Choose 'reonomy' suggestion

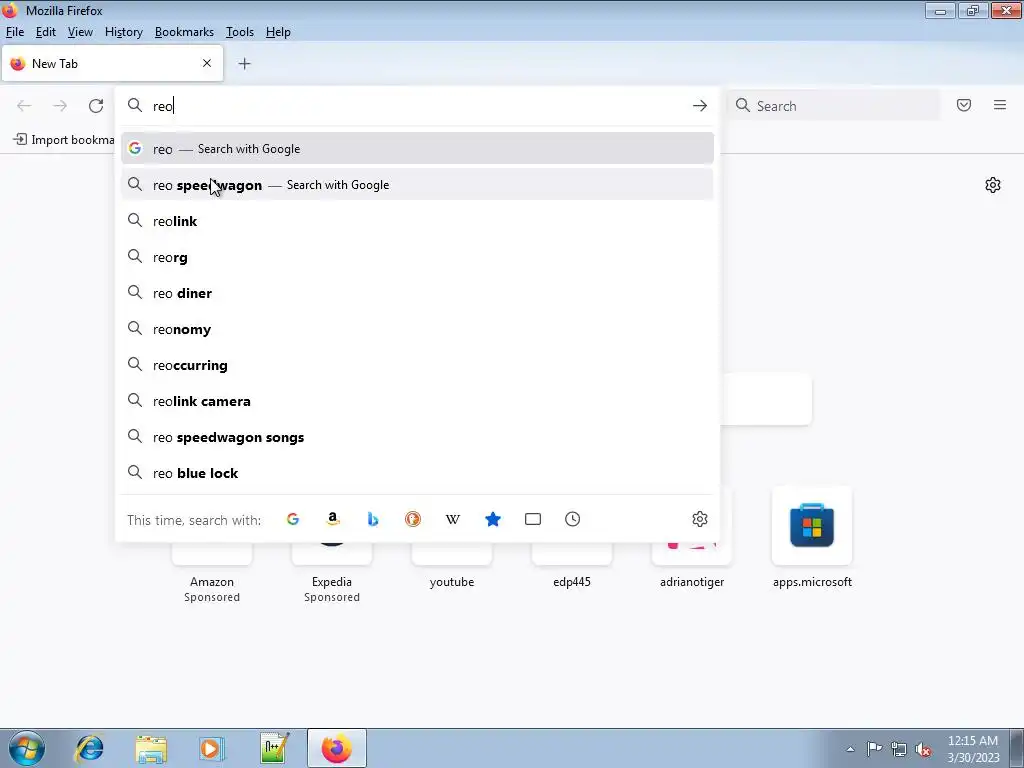pyautogui.click(x=417, y=329)
